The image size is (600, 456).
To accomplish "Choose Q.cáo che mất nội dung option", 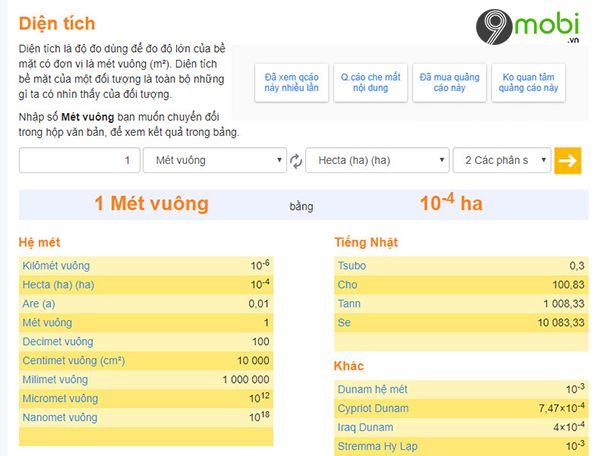I will tap(370, 83).
